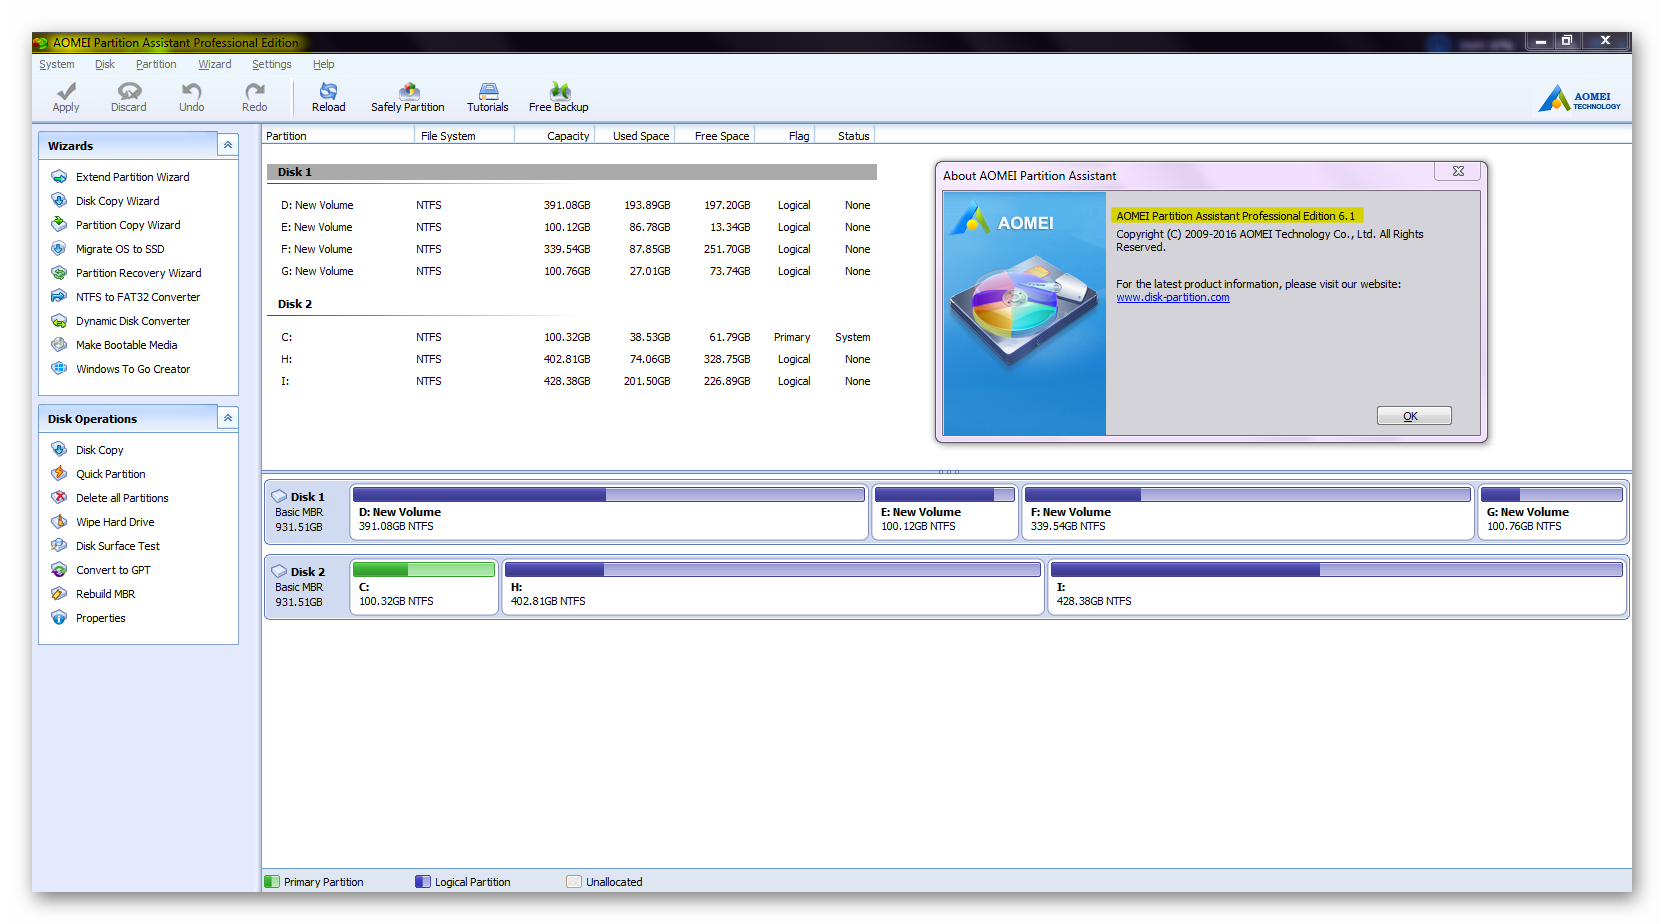The width and height of the screenshot is (1664, 924).
Task: Click the Reload toolbar icon
Action: click(328, 97)
